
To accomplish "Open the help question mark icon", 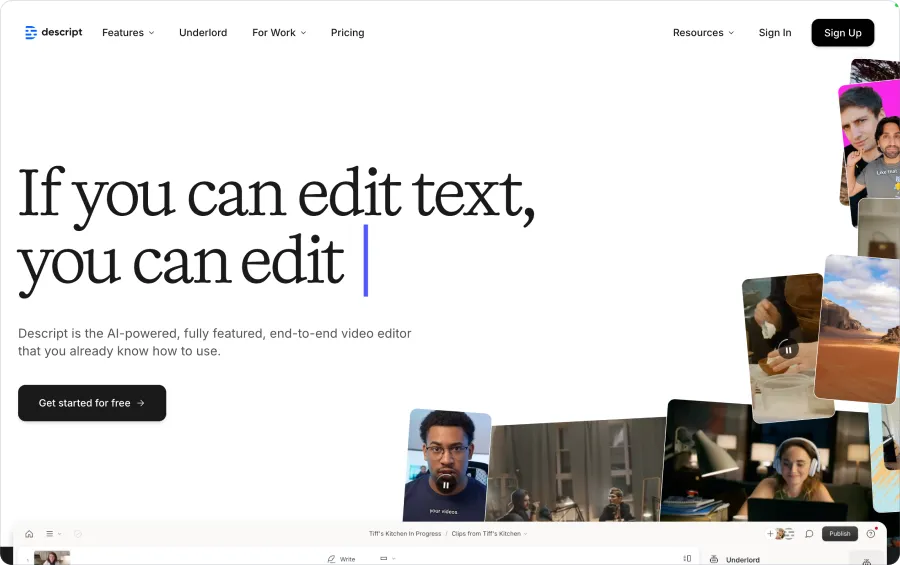I will click(871, 534).
